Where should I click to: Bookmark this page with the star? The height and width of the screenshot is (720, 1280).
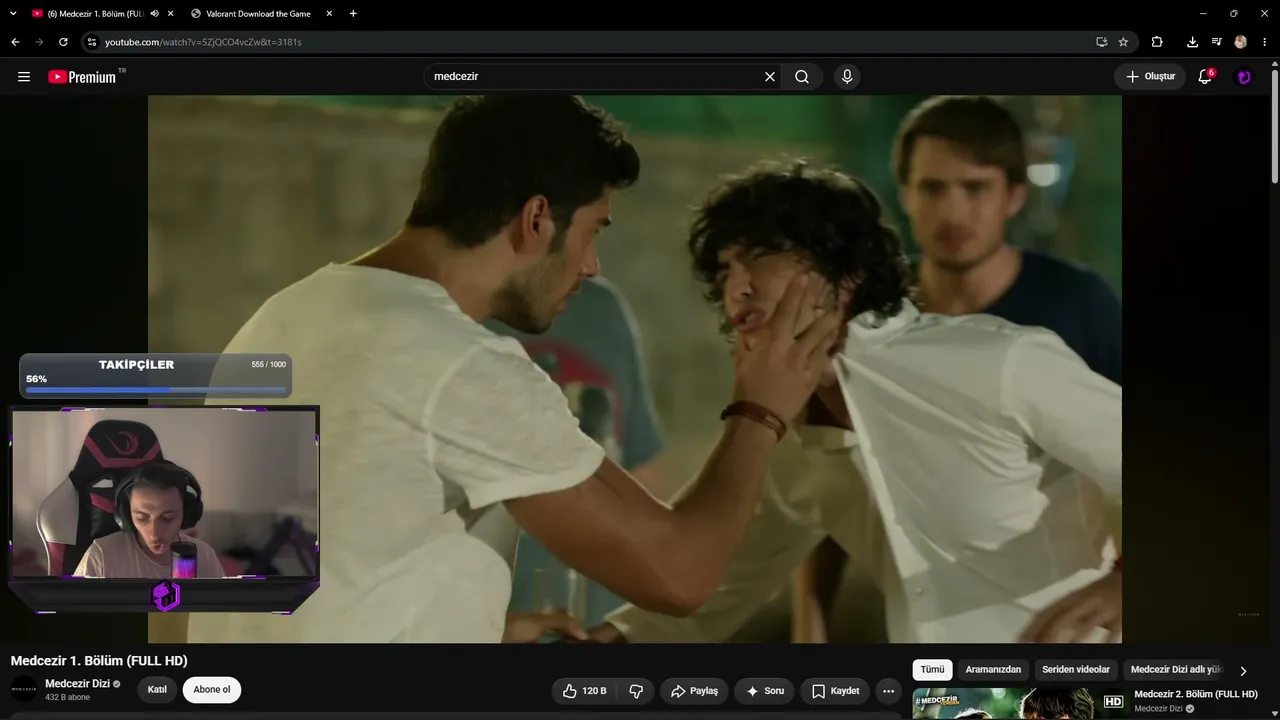tap(1123, 42)
